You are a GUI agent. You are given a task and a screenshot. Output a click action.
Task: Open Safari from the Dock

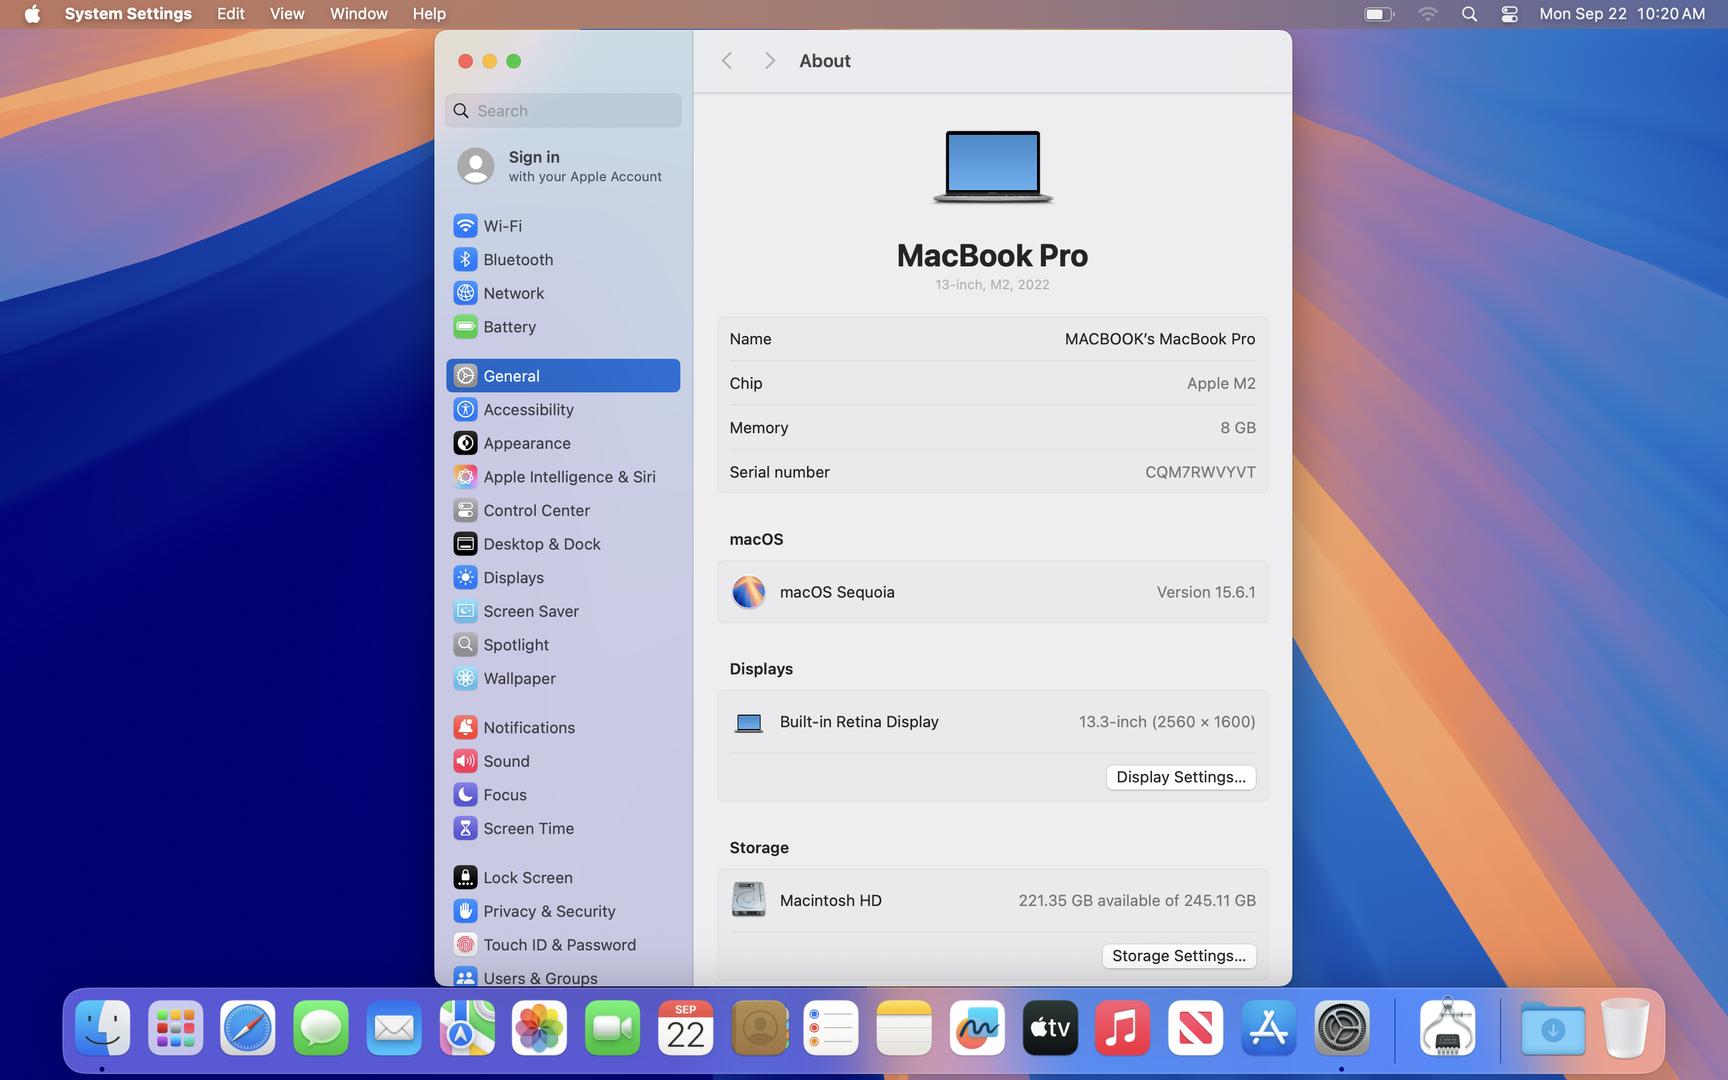tap(248, 1028)
